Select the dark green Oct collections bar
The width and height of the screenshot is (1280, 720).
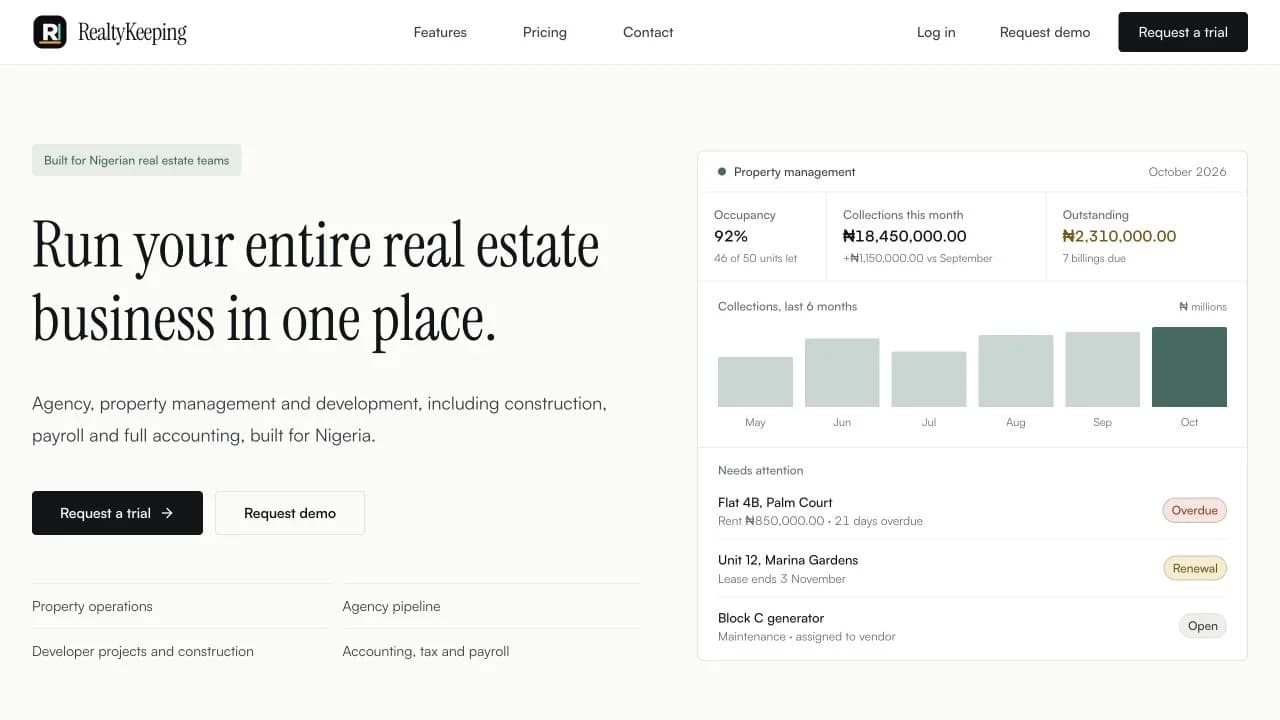tap(1189, 367)
